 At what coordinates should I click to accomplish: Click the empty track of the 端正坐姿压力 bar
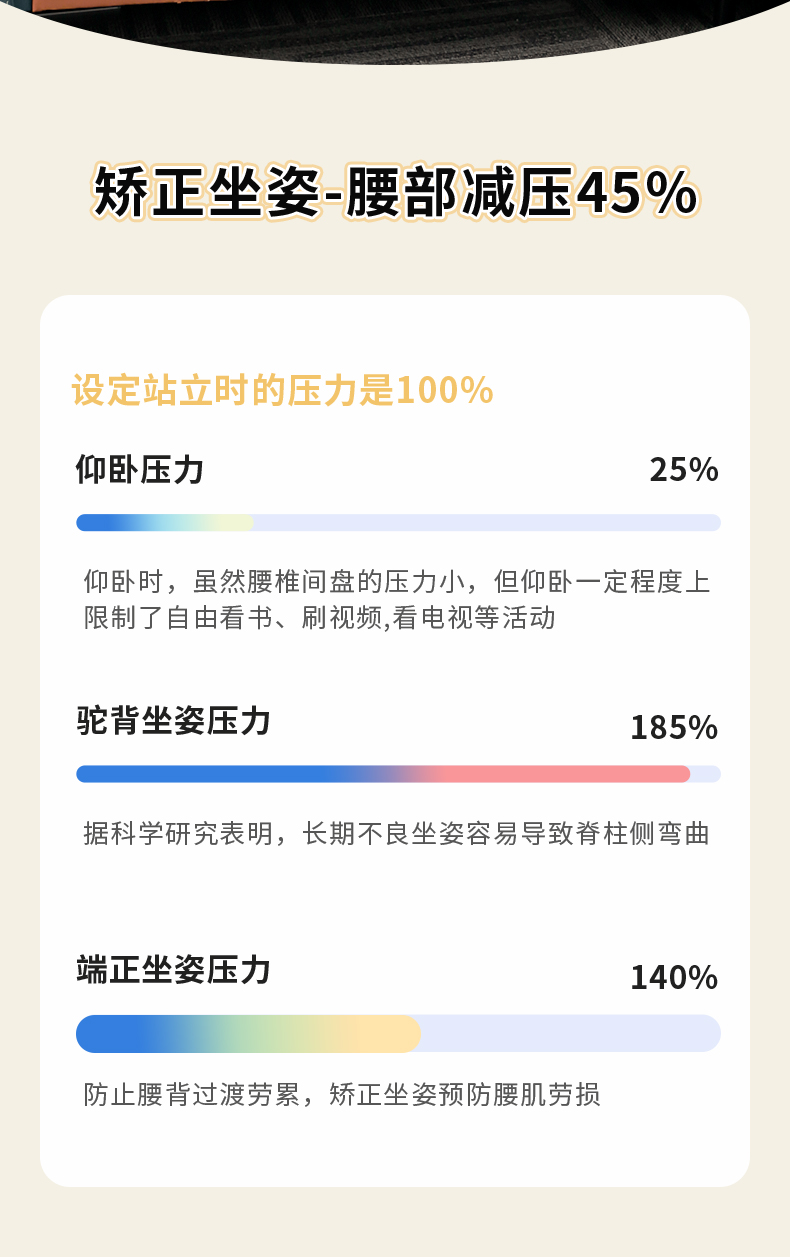point(570,1033)
